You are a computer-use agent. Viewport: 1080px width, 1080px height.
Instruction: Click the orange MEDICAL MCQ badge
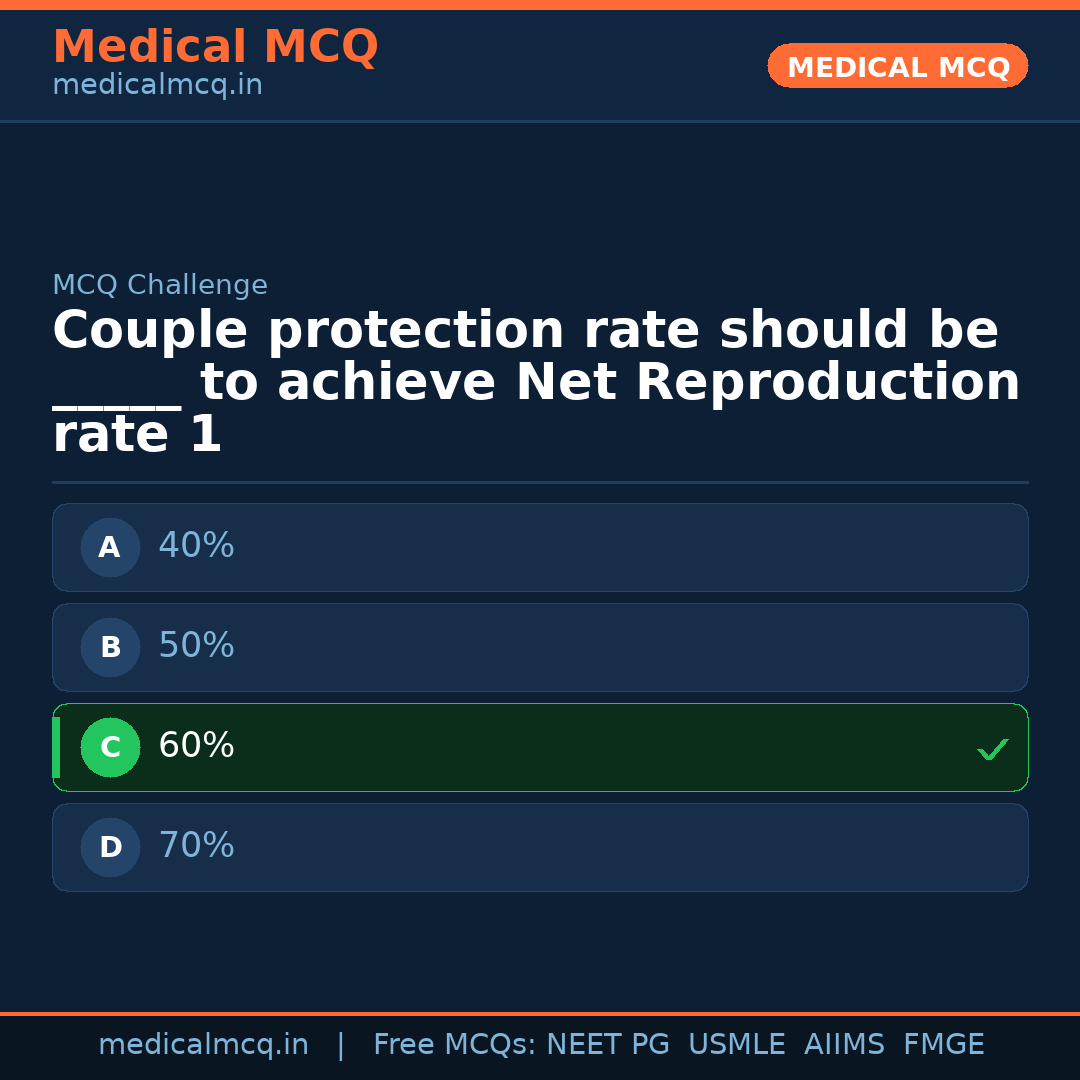[x=897, y=66]
